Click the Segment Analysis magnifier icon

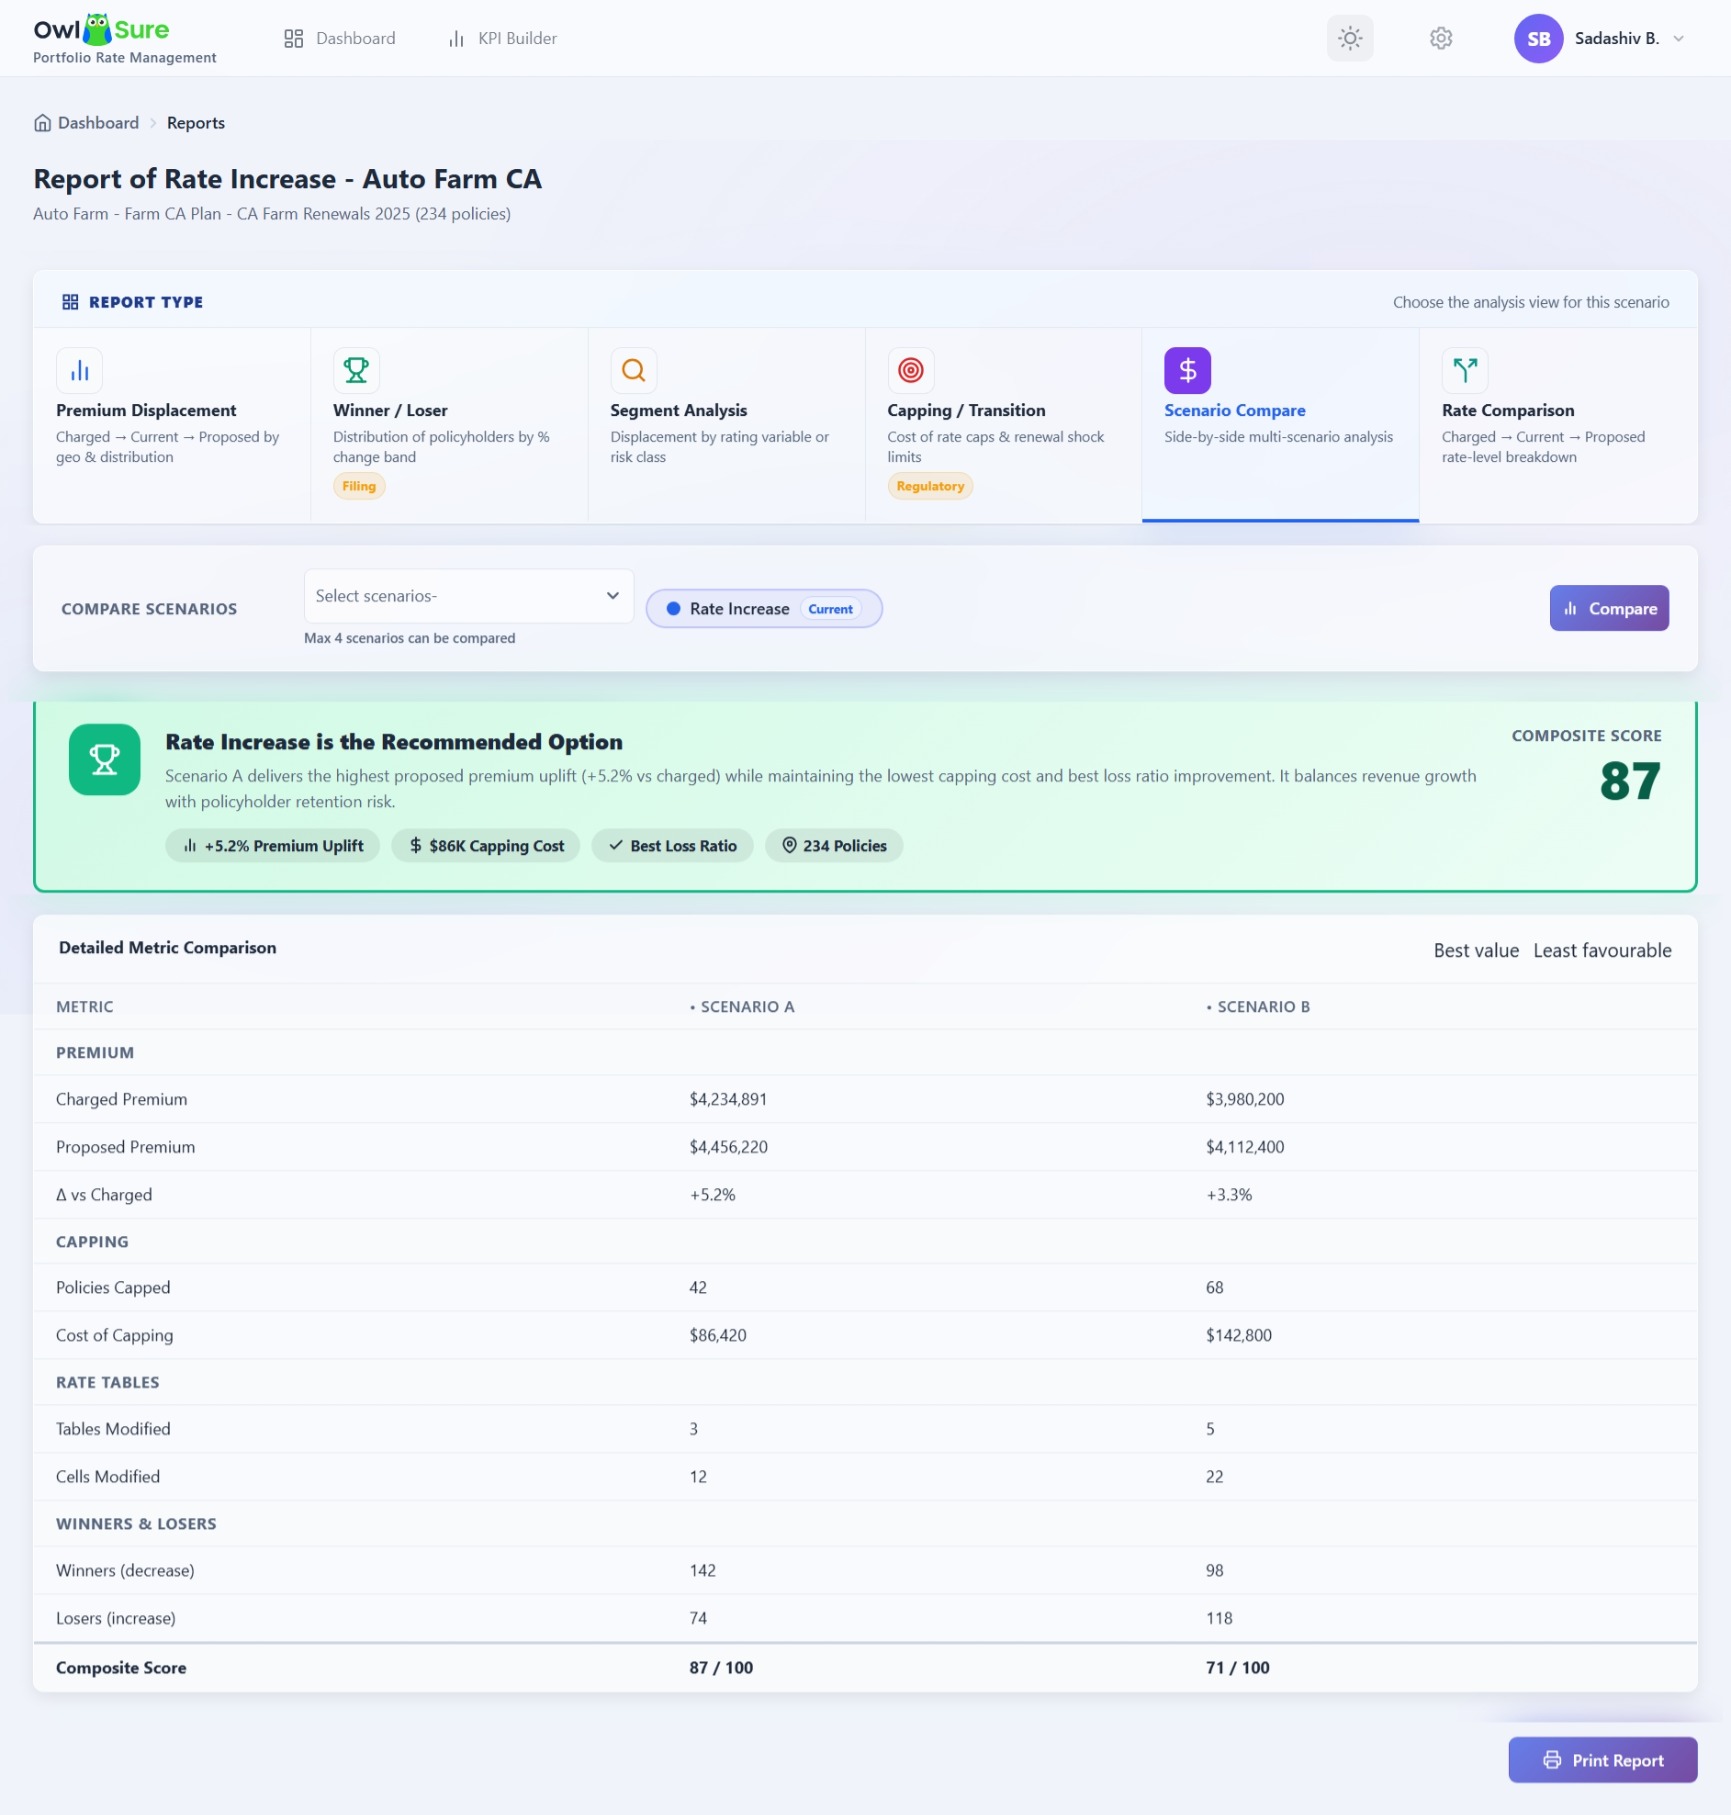pyautogui.click(x=633, y=370)
